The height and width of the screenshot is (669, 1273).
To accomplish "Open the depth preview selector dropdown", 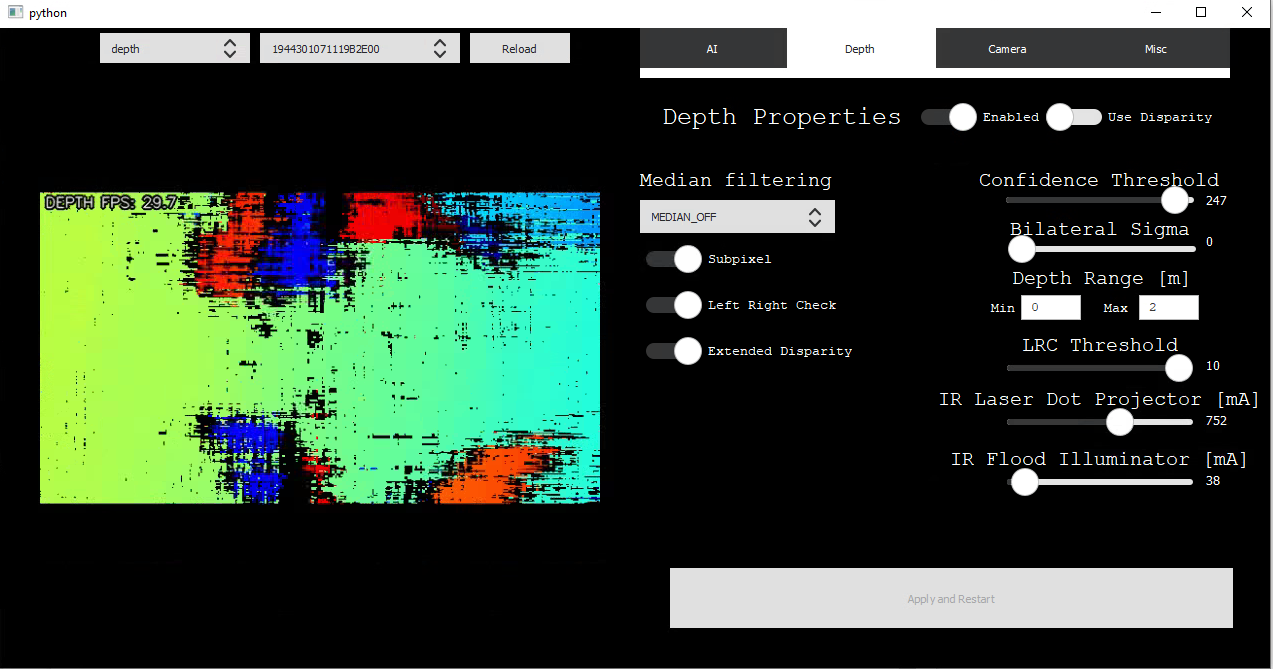I will click(174, 48).
